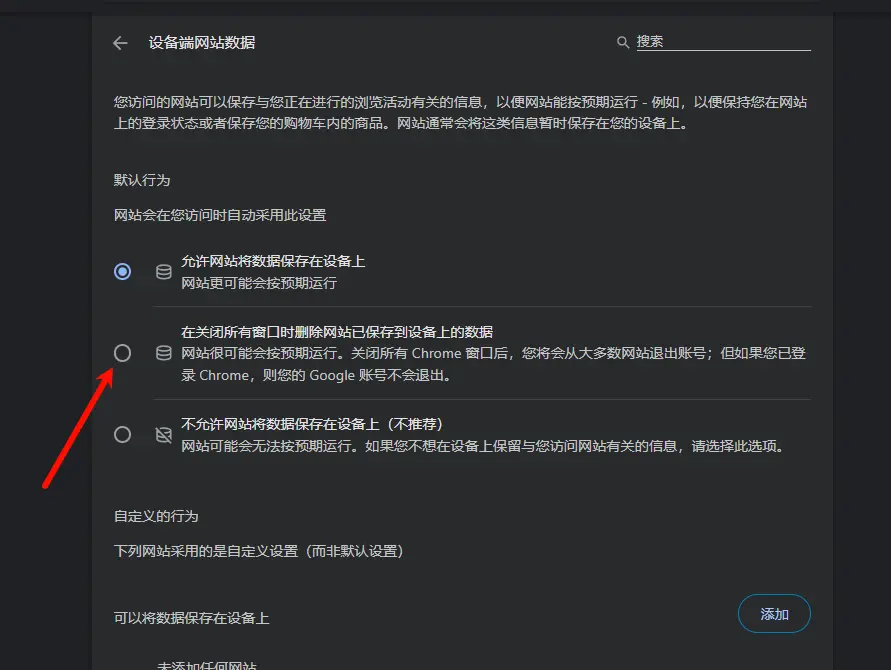Focus the 搜索 search field
The width and height of the screenshot is (891, 670).
723,41
